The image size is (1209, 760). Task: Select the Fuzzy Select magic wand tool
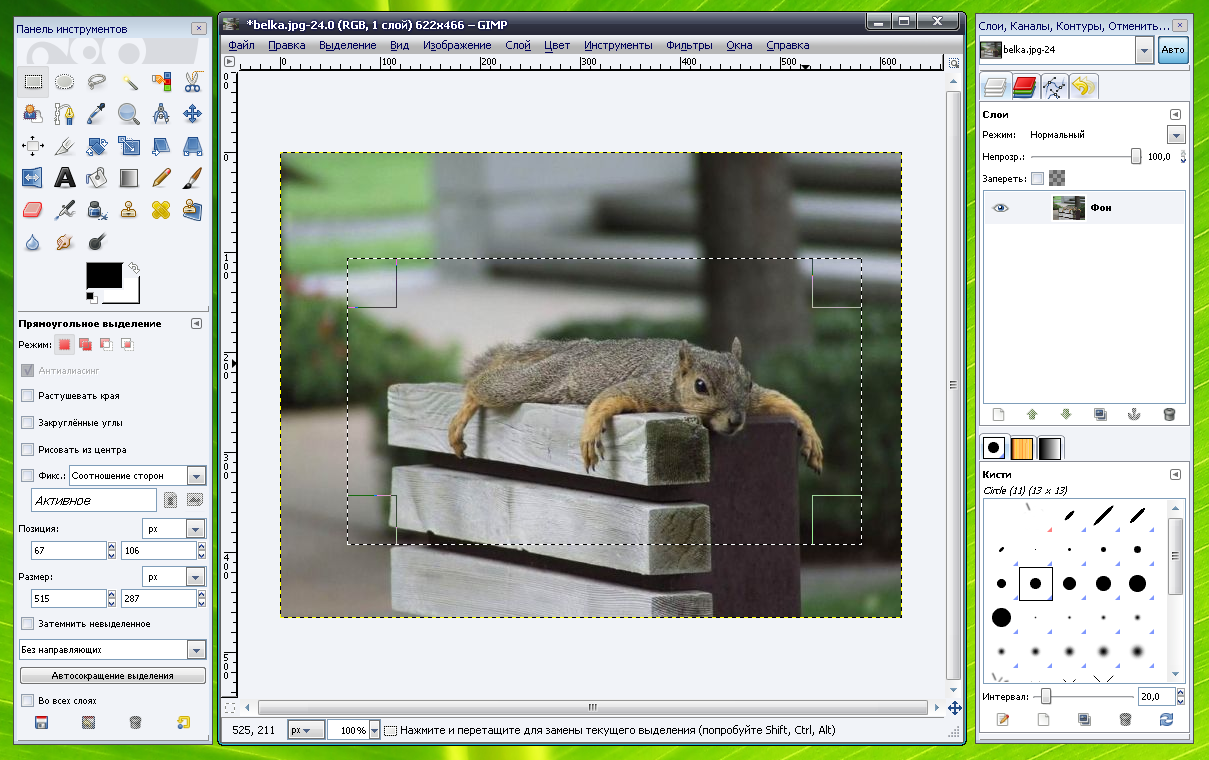129,82
